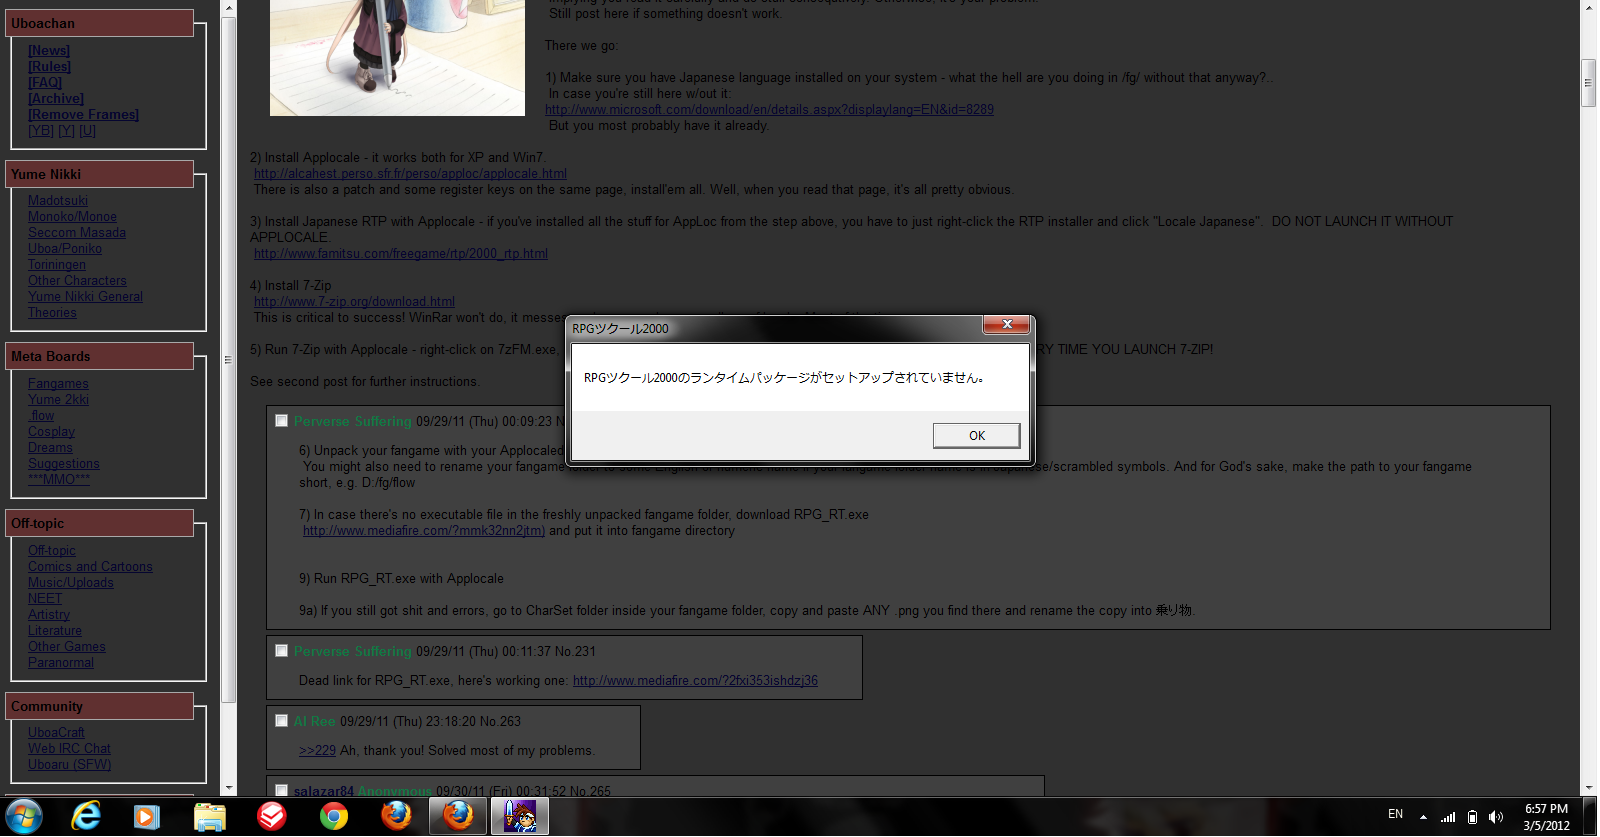Show hidden system tray icons
This screenshot has width=1600, height=837.
(1423, 817)
